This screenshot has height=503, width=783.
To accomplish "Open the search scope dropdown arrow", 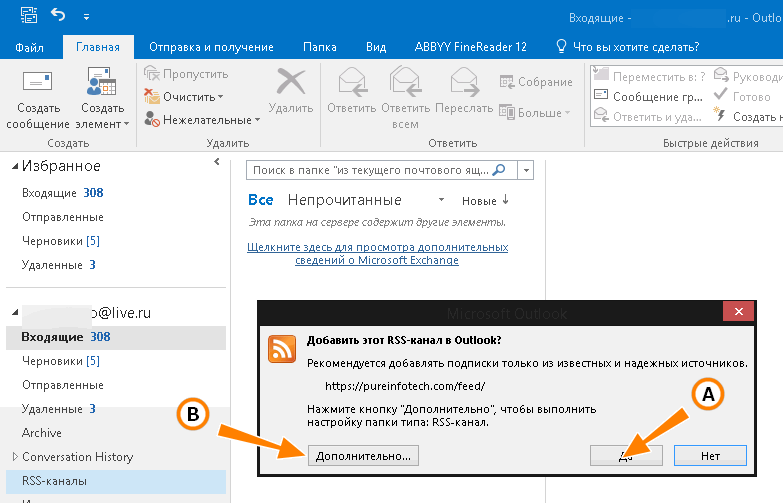I will point(526,170).
